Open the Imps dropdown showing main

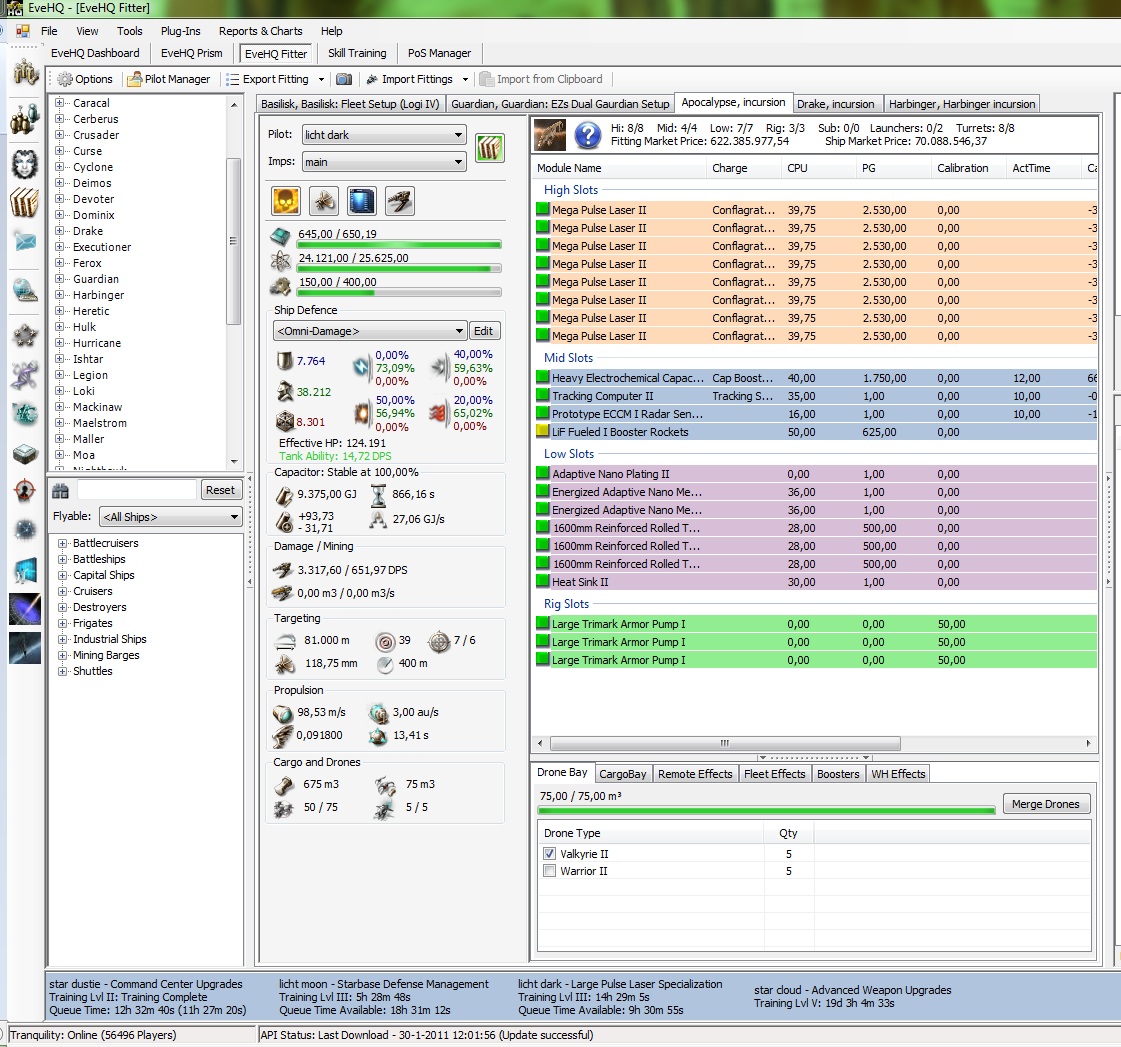pos(384,162)
